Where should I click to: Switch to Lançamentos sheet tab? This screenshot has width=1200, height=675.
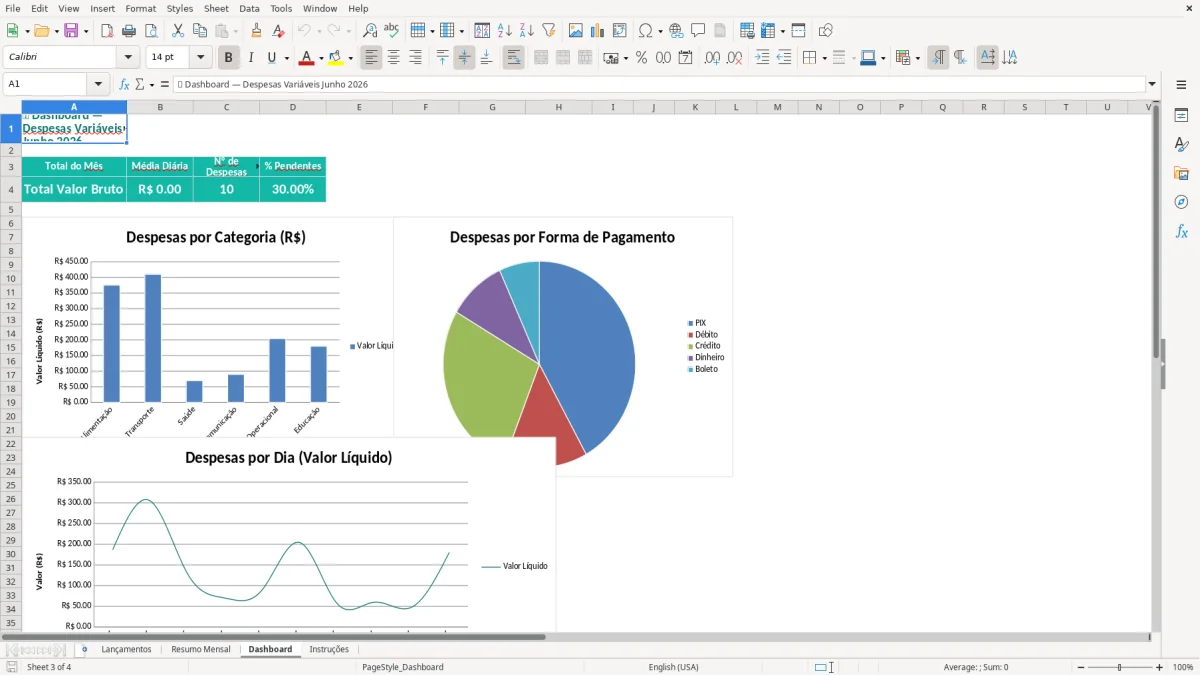pyautogui.click(x=126, y=649)
